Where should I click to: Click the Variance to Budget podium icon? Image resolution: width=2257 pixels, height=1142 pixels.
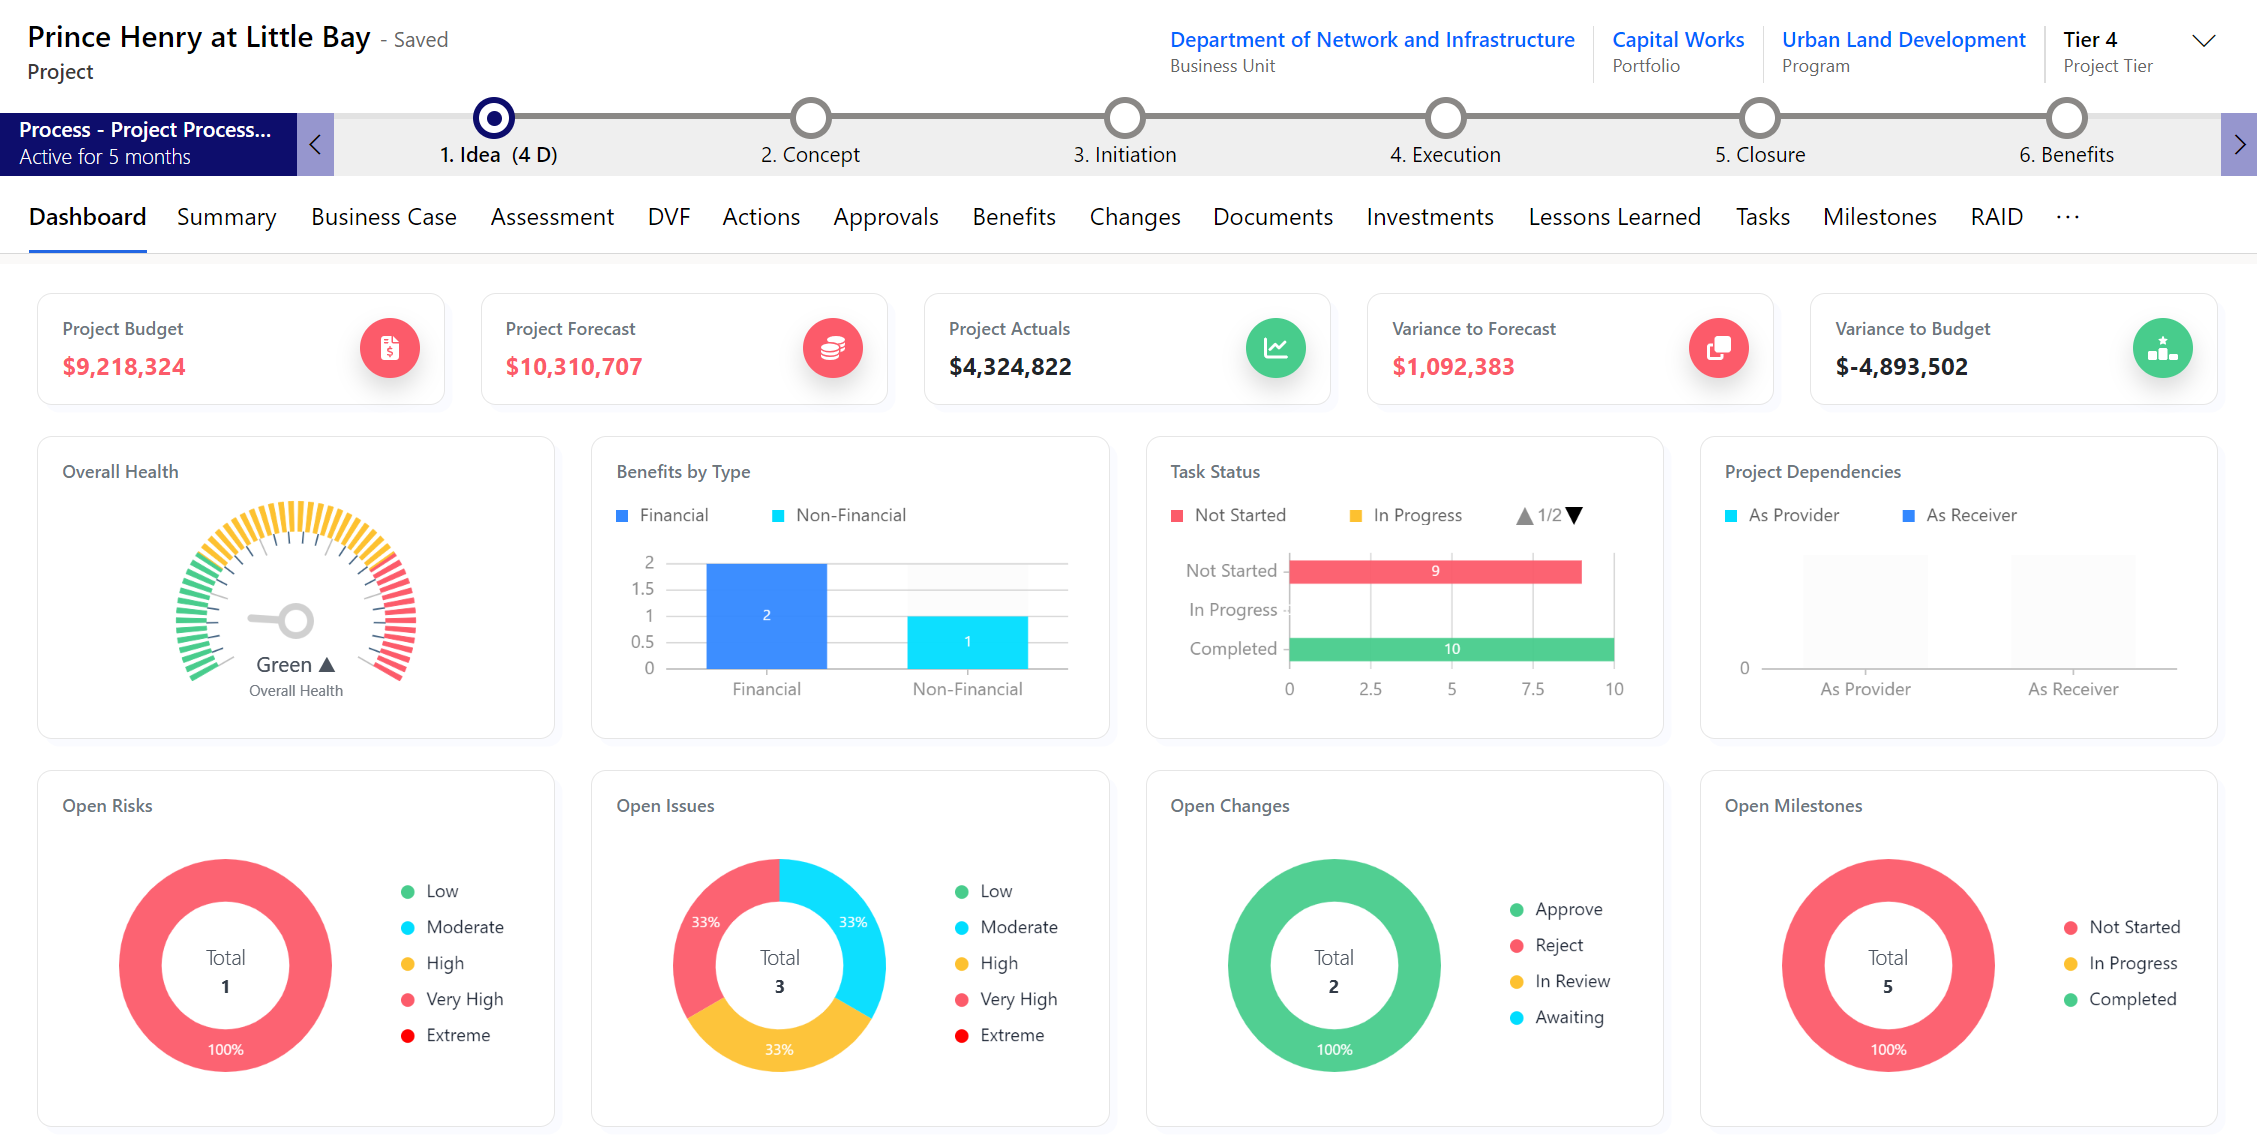pyautogui.click(x=2162, y=348)
